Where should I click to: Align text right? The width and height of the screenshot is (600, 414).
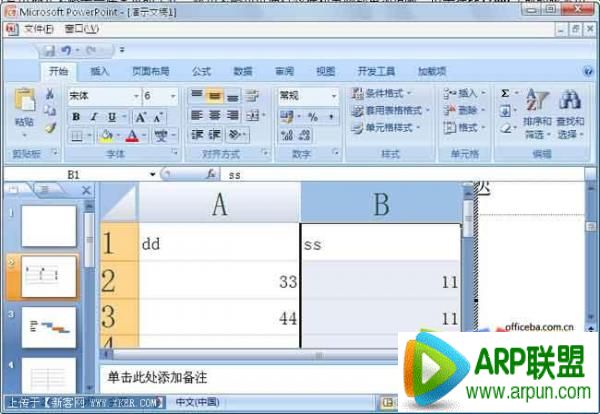pyautogui.click(x=232, y=115)
